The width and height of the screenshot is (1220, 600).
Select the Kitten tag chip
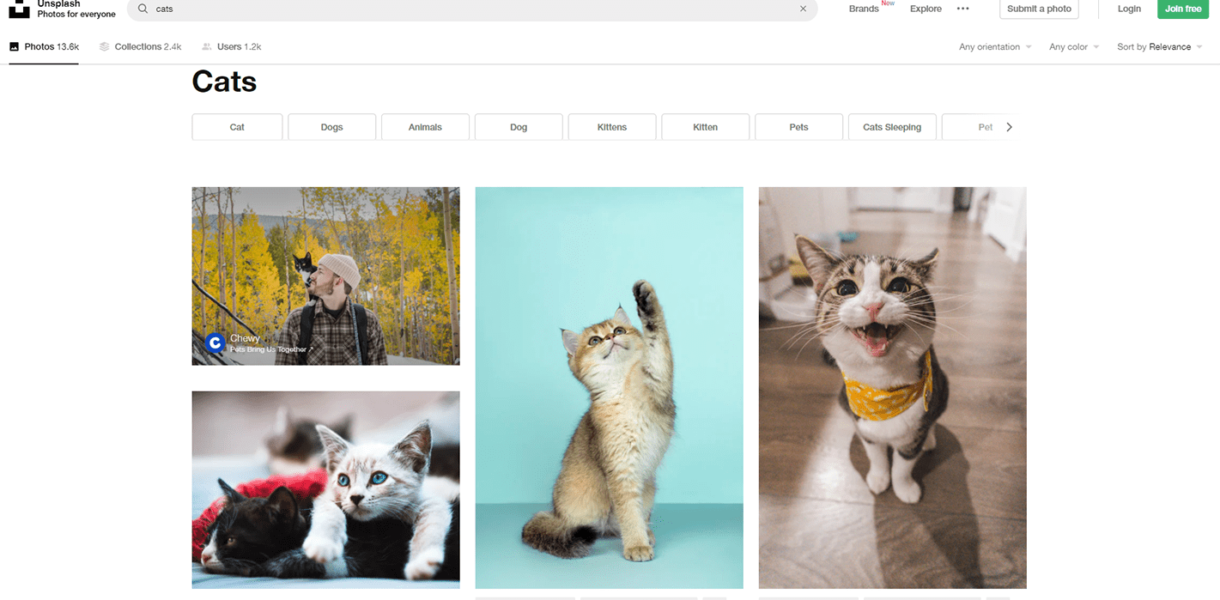click(705, 127)
